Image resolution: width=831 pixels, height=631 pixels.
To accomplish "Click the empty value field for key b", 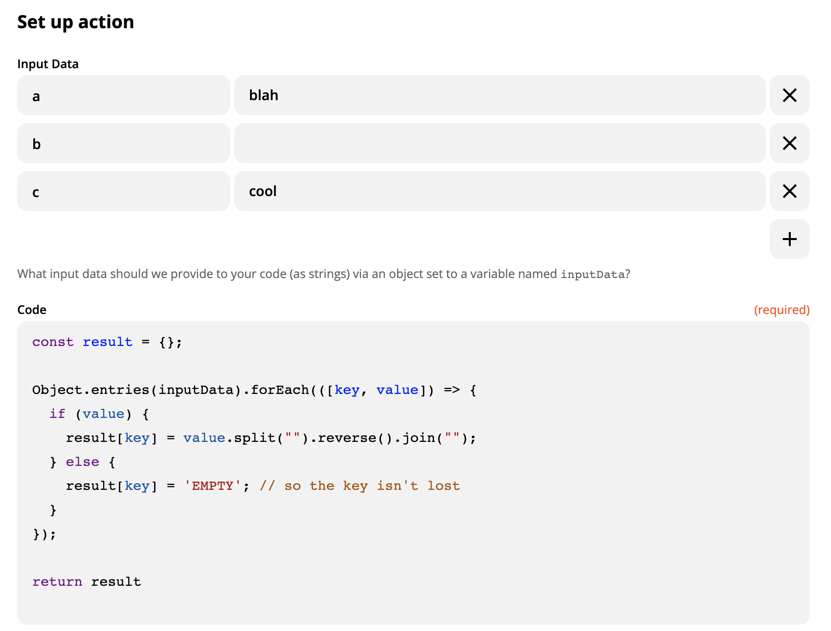I will coord(499,144).
